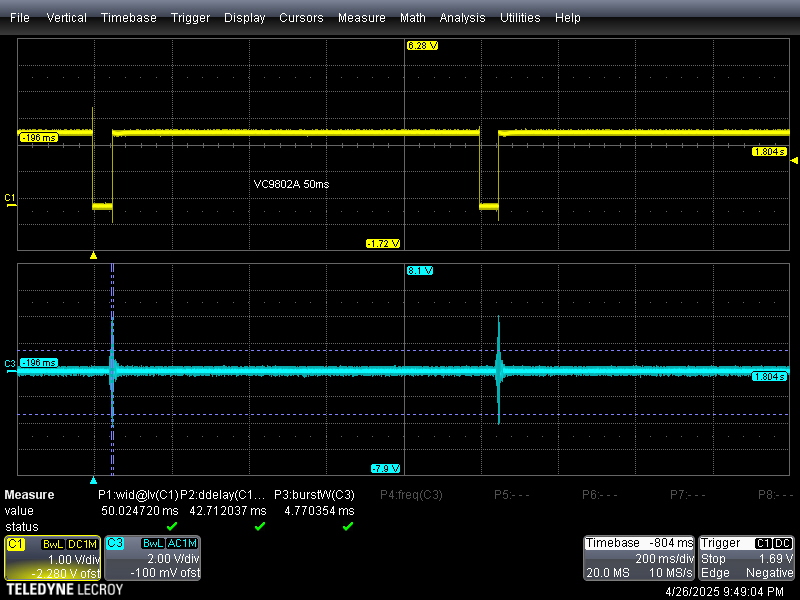Click the DC coupling badge in Trigger descriptor

pyautogui.click(x=783, y=544)
